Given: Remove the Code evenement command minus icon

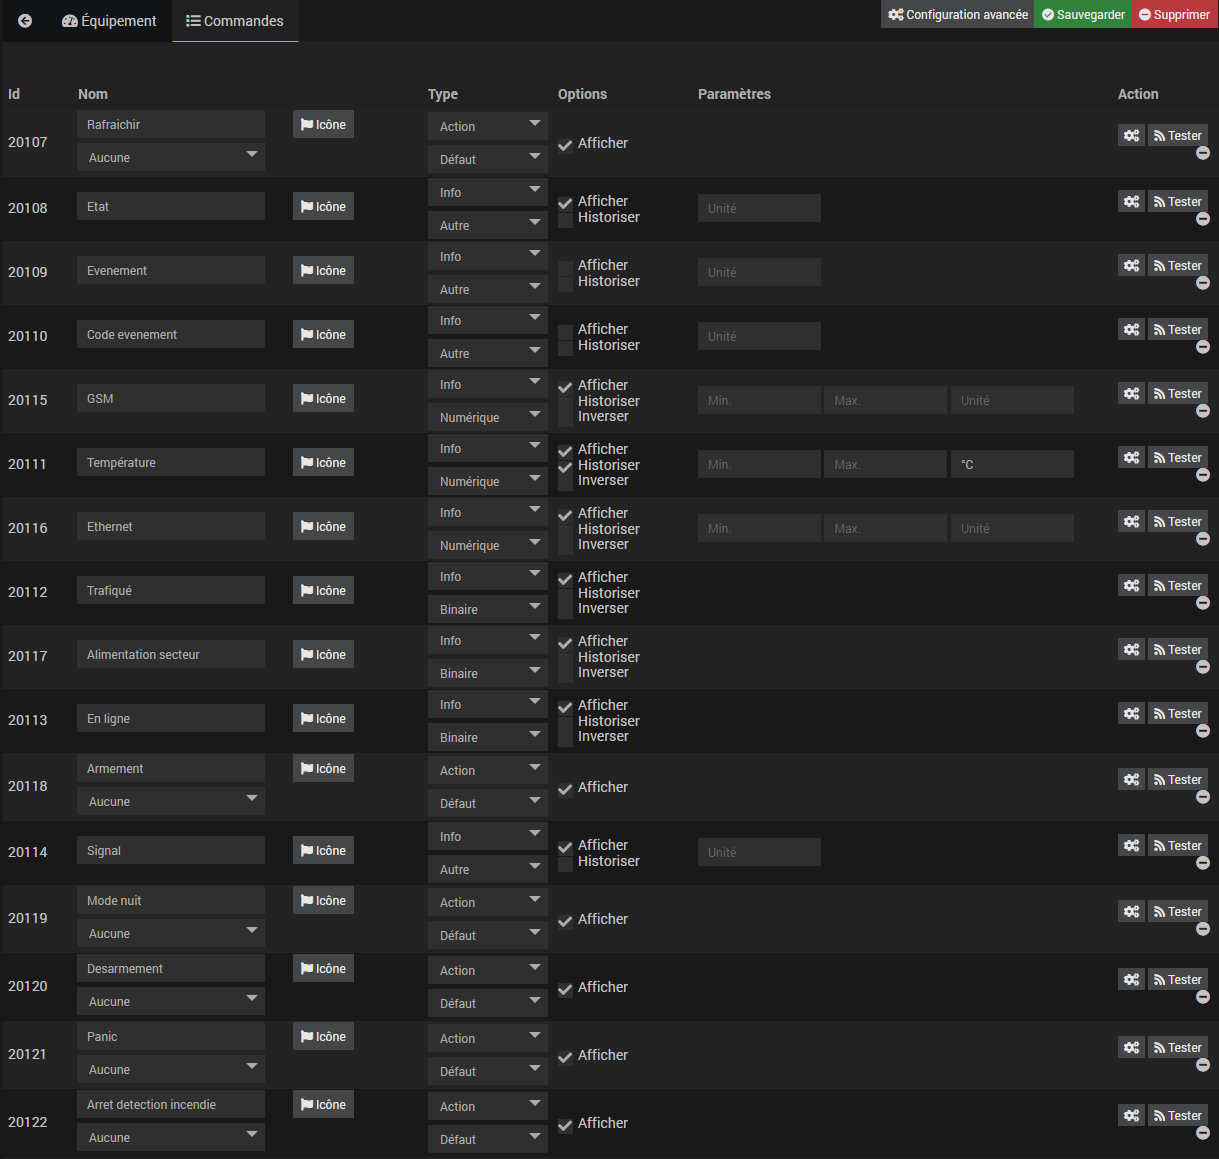Looking at the screenshot, I should pyautogui.click(x=1203, y=347).
